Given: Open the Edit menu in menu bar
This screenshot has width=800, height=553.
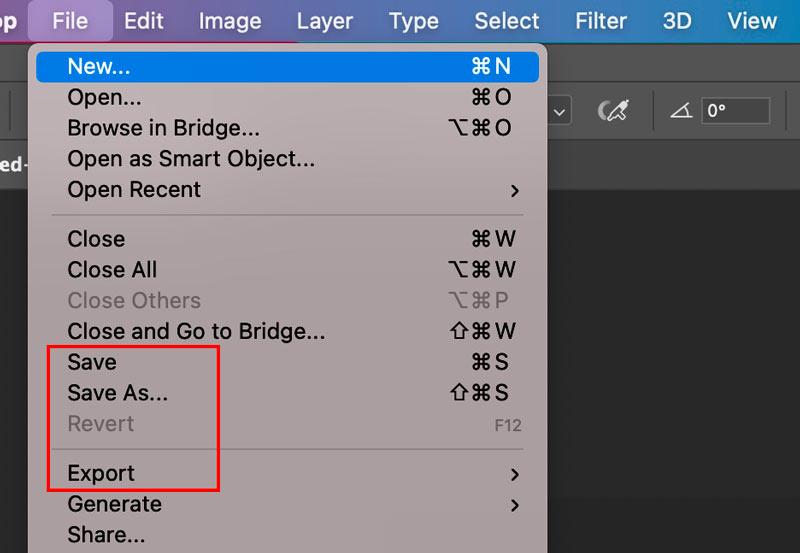Looking at the screenshot, I should pyautogui.click(x=145, y=21).
